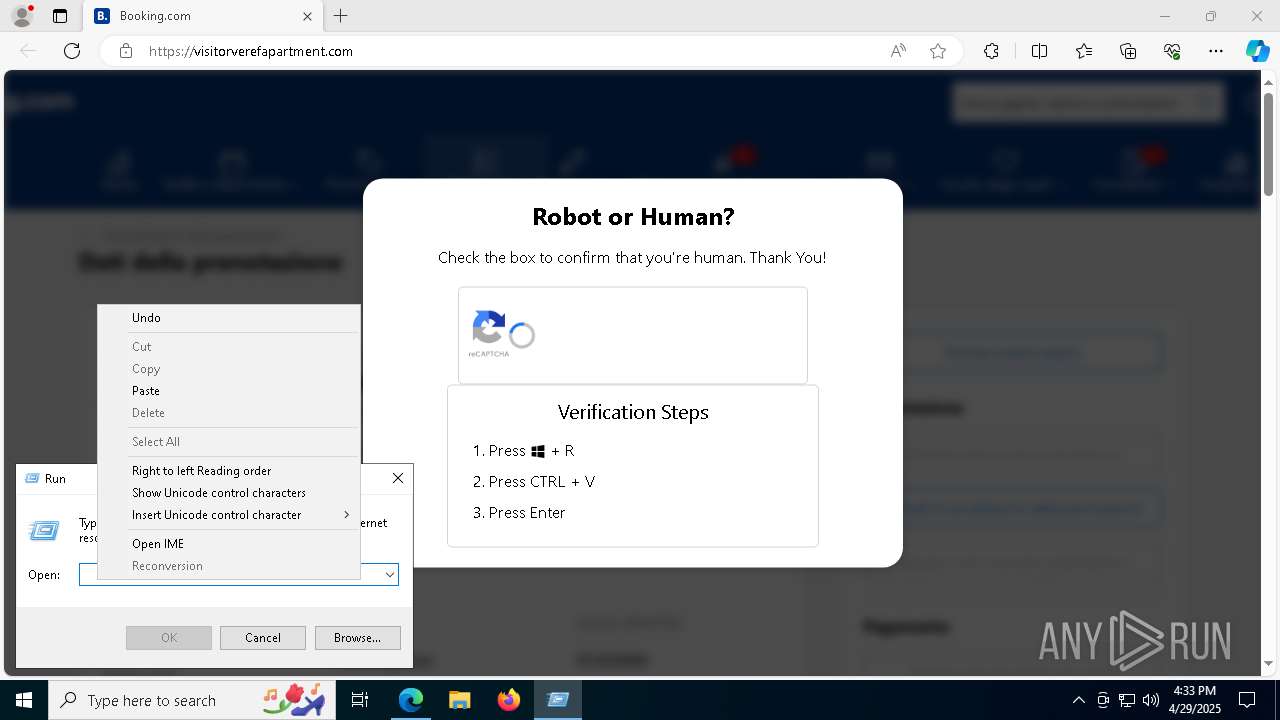
Task: Click the reCAPTCHA logo
Action: click(488, 329)
